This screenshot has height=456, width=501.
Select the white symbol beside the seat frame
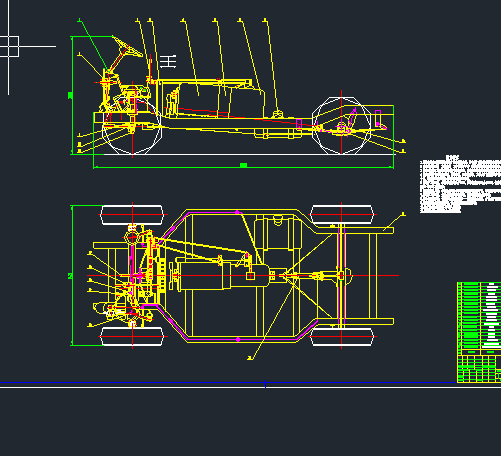(168, 62)
